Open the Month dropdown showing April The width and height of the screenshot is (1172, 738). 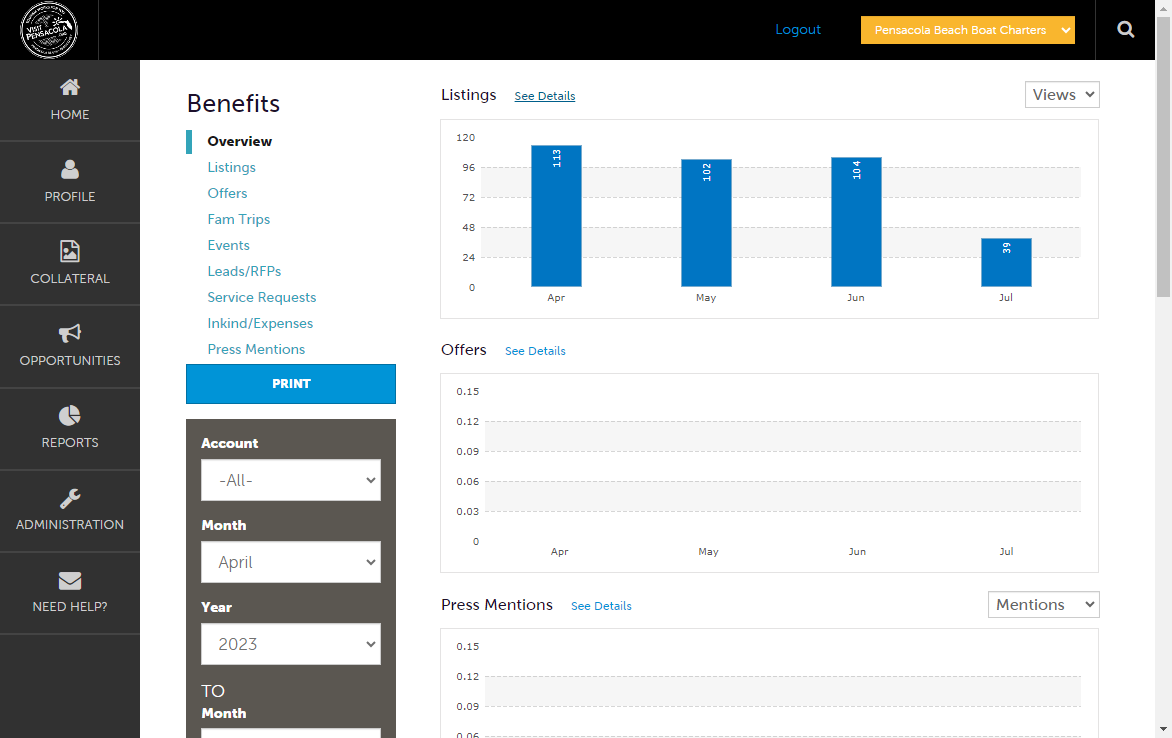point(291,562)
